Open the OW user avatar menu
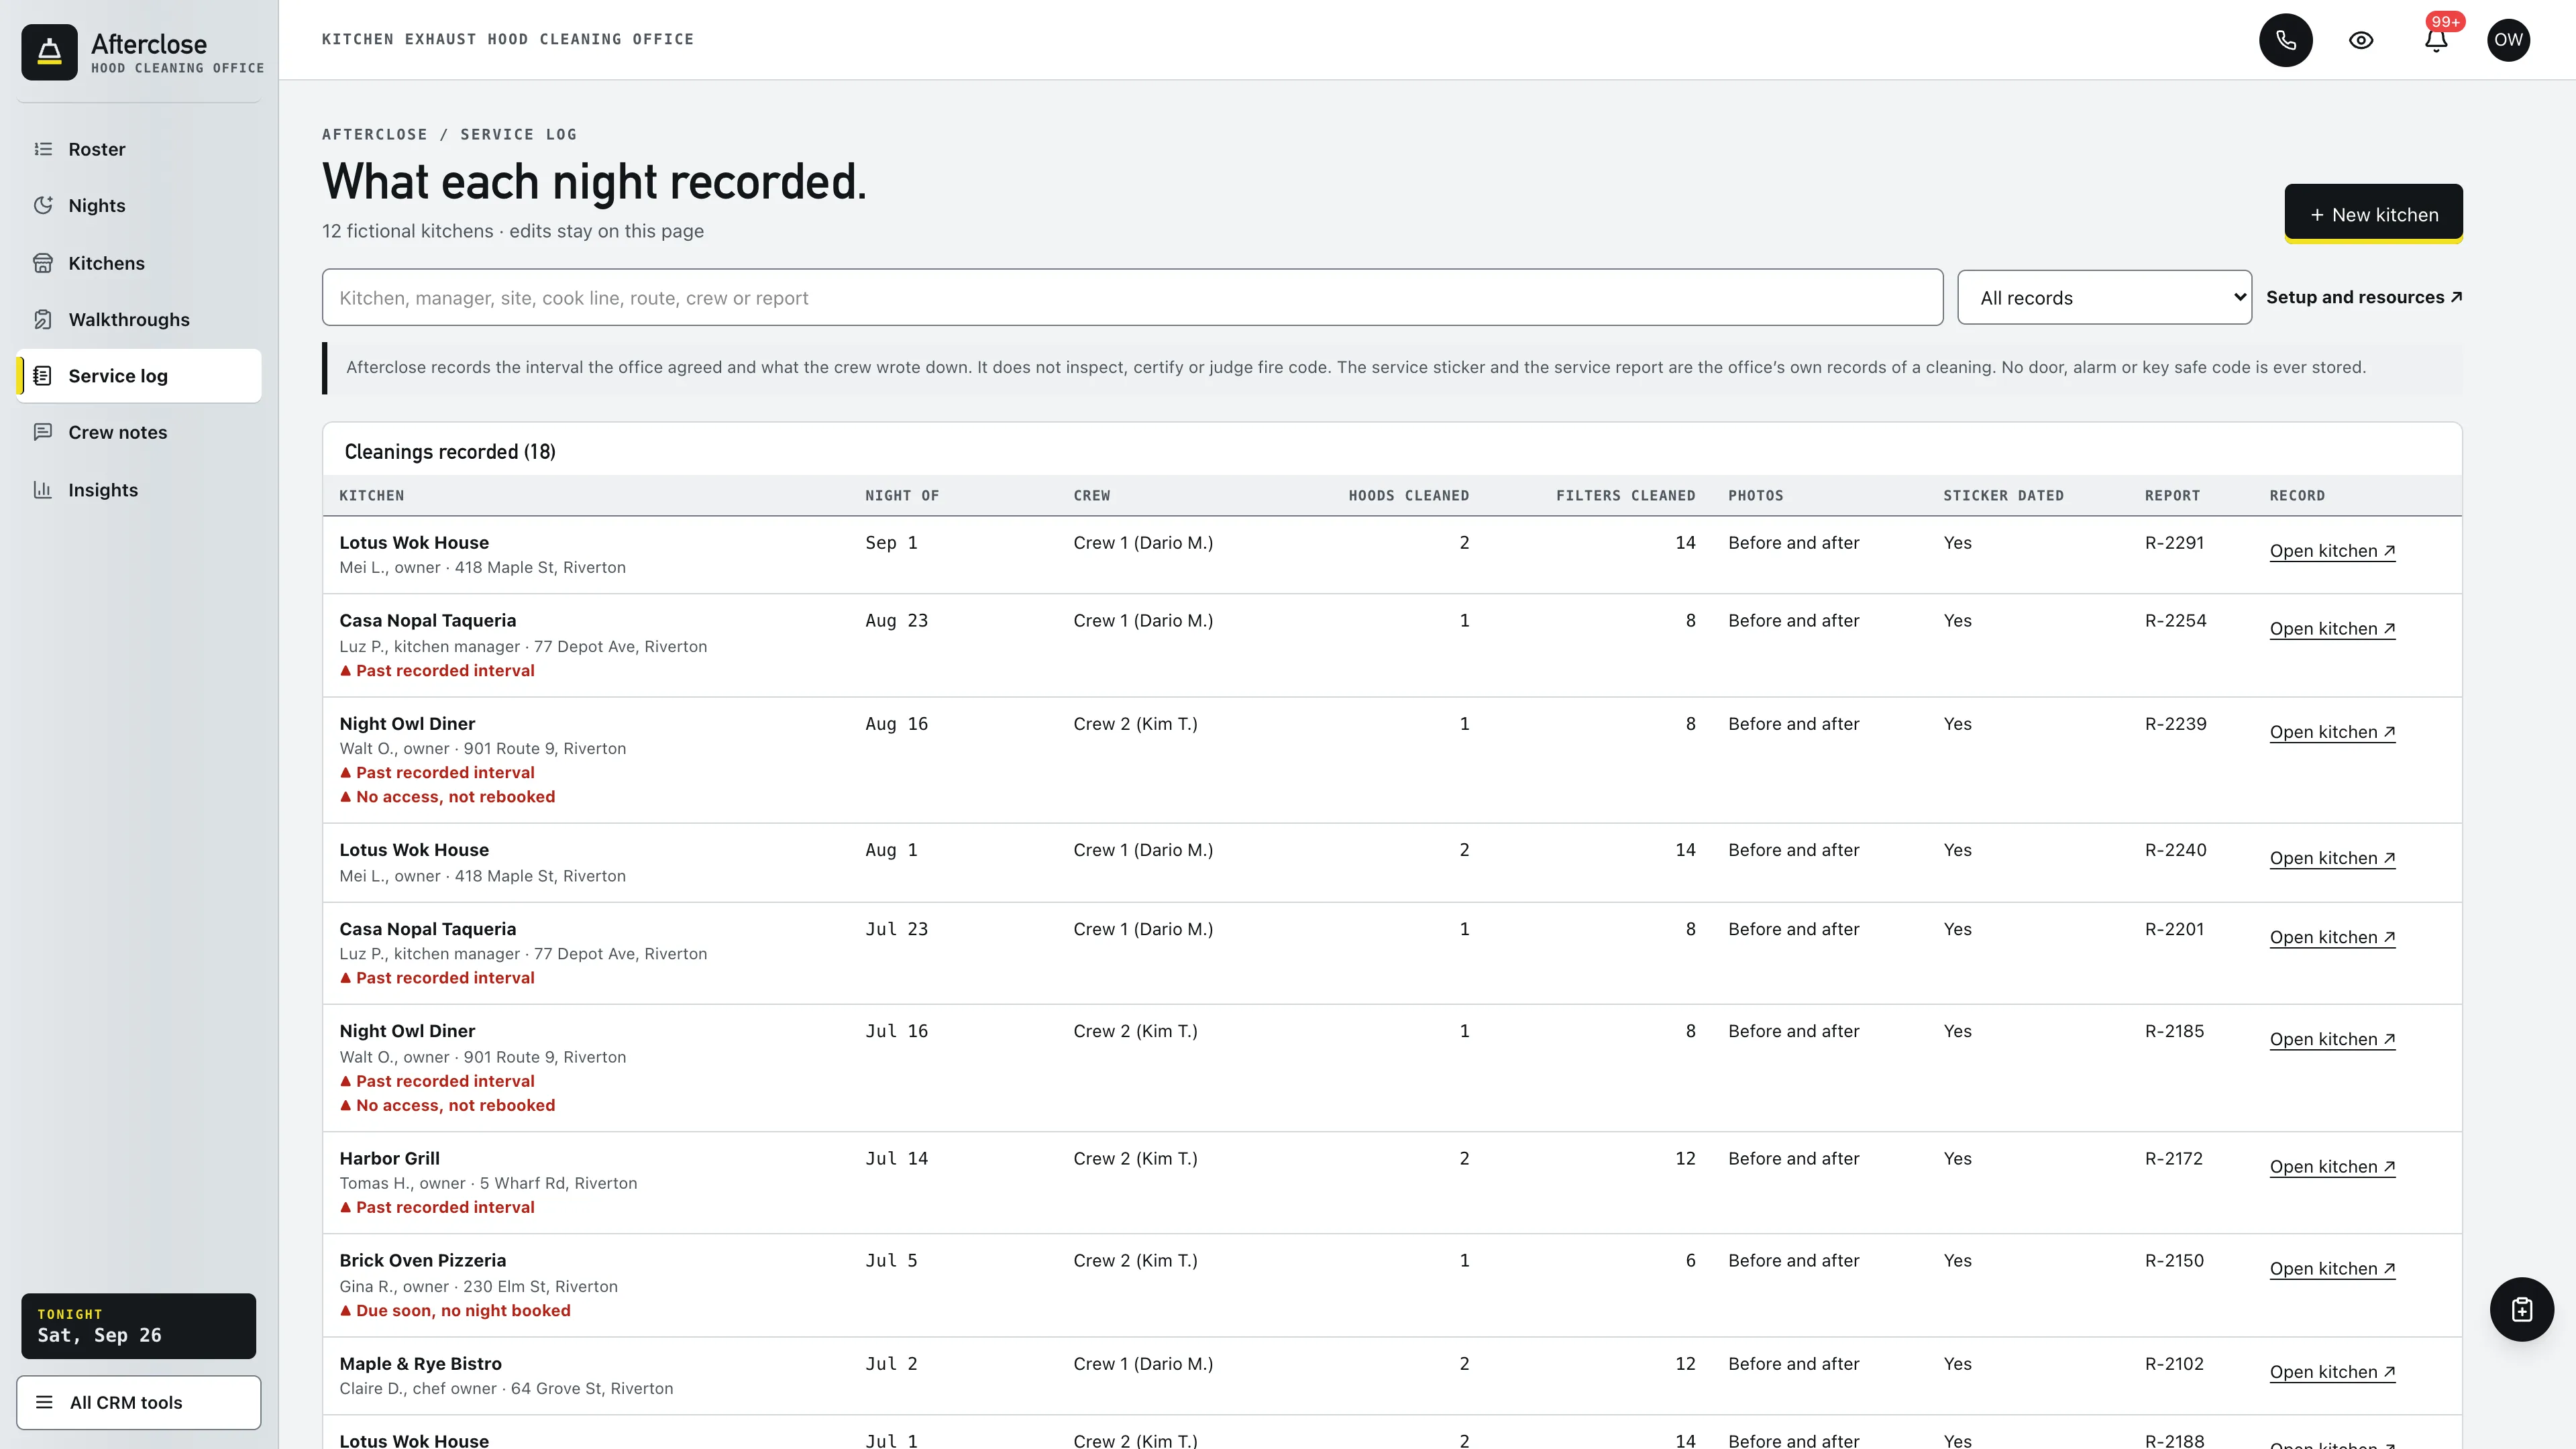Image resolution: width=2576 pixels, height=1449 pixels. (x=2508, y=40)
